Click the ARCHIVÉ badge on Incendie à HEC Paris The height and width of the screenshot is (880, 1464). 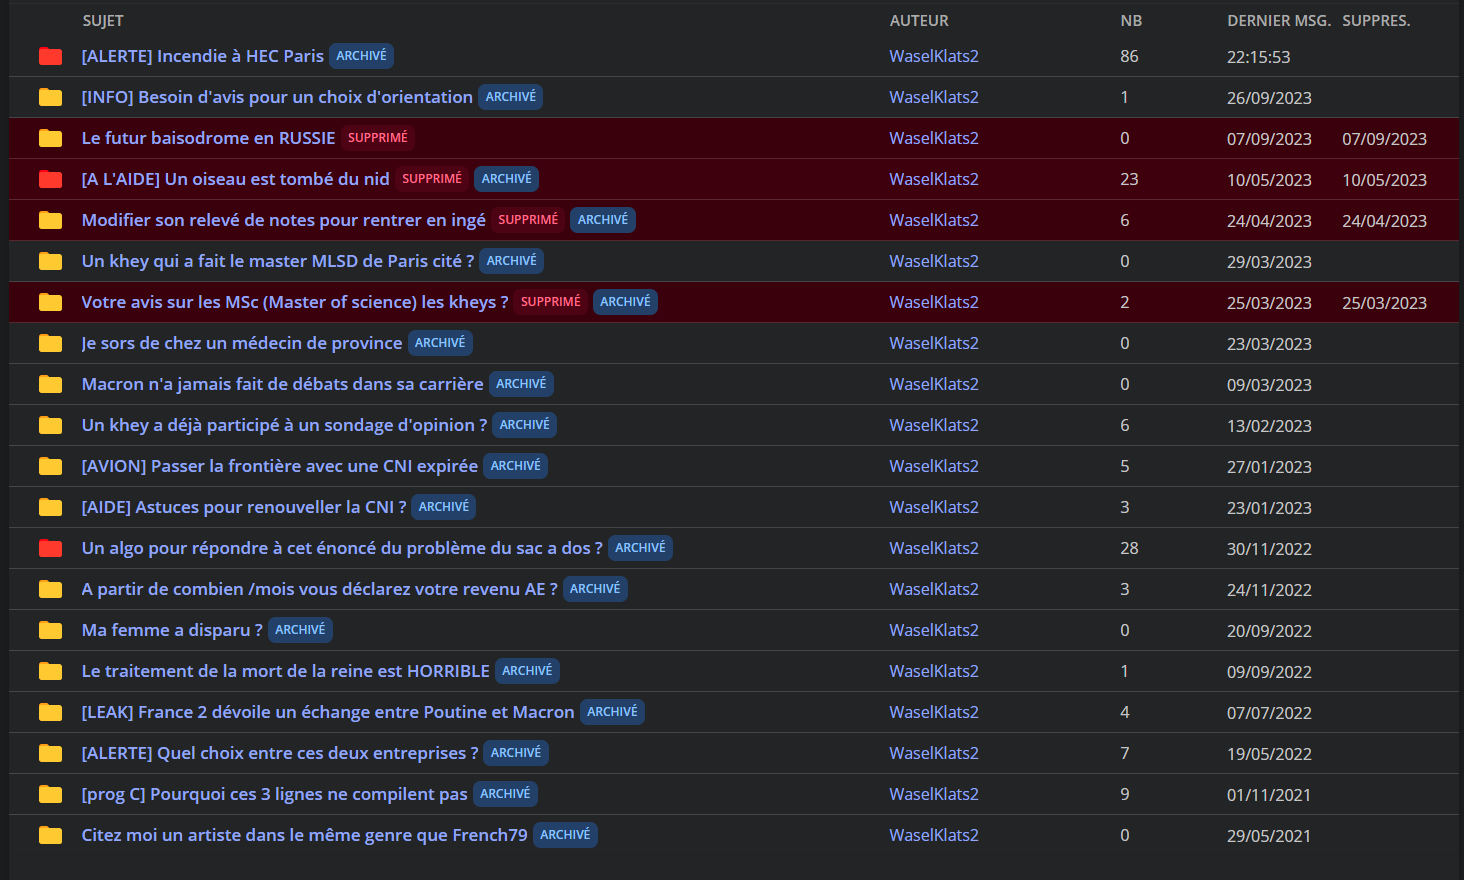(361, 56)
